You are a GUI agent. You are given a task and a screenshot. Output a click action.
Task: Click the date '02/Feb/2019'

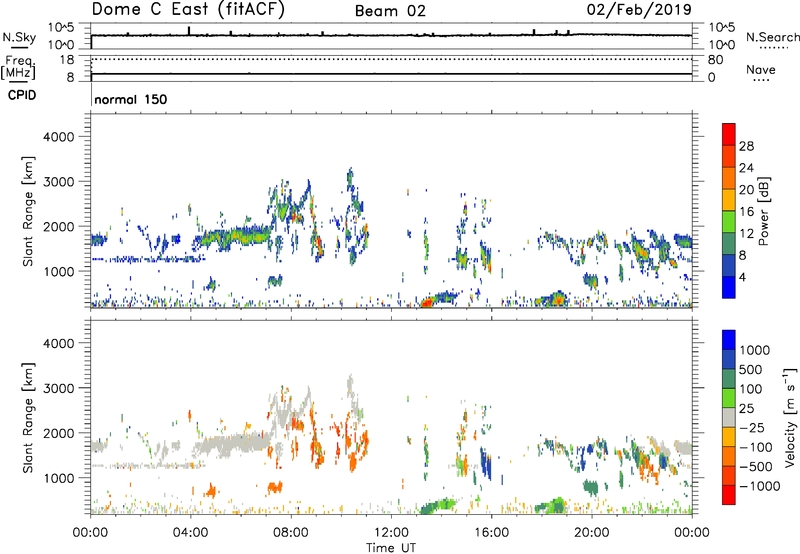639,10
